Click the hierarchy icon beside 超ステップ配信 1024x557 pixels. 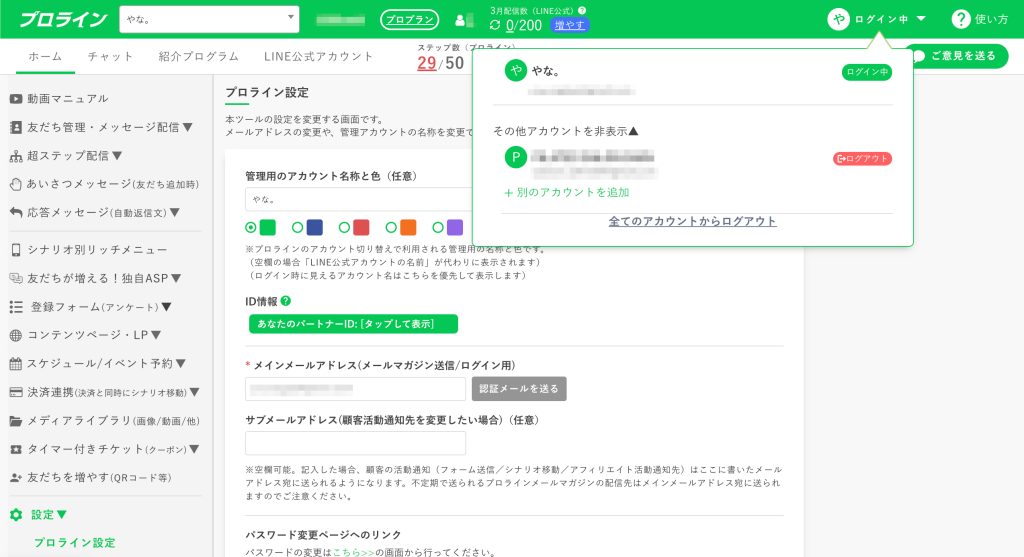point(16,156)
